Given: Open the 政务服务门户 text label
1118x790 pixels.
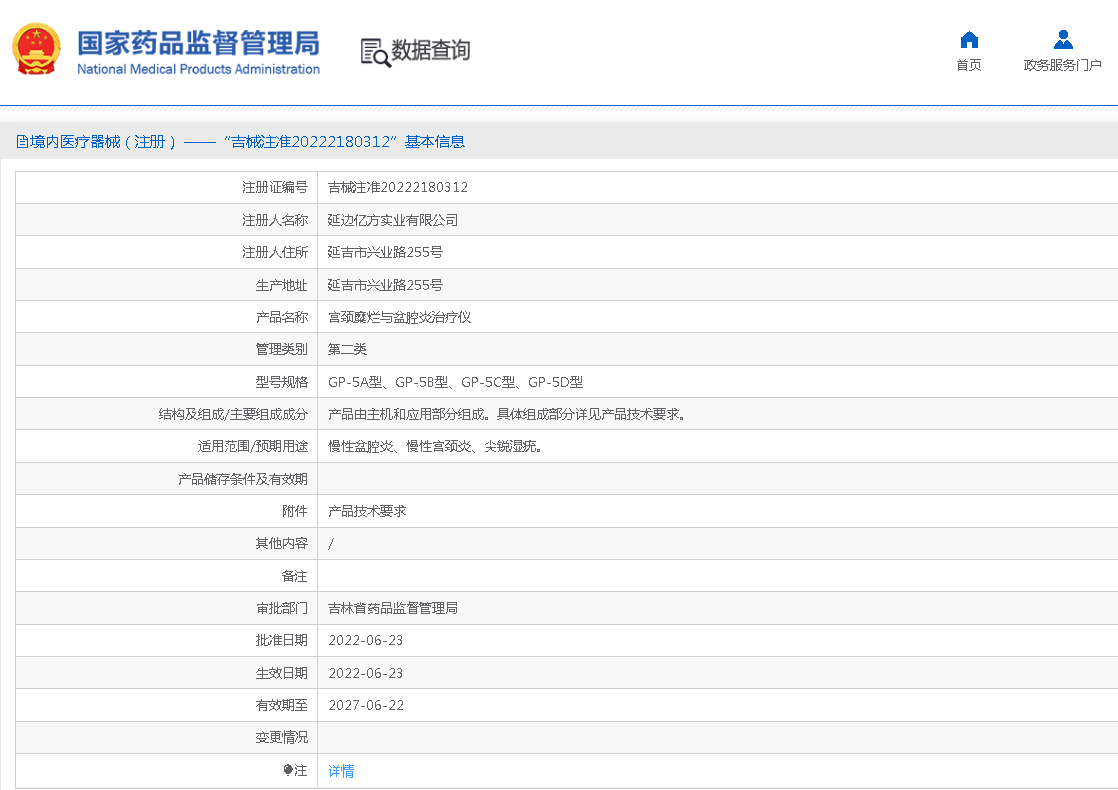Looking at the screenshot, I should pos(1062,65).
